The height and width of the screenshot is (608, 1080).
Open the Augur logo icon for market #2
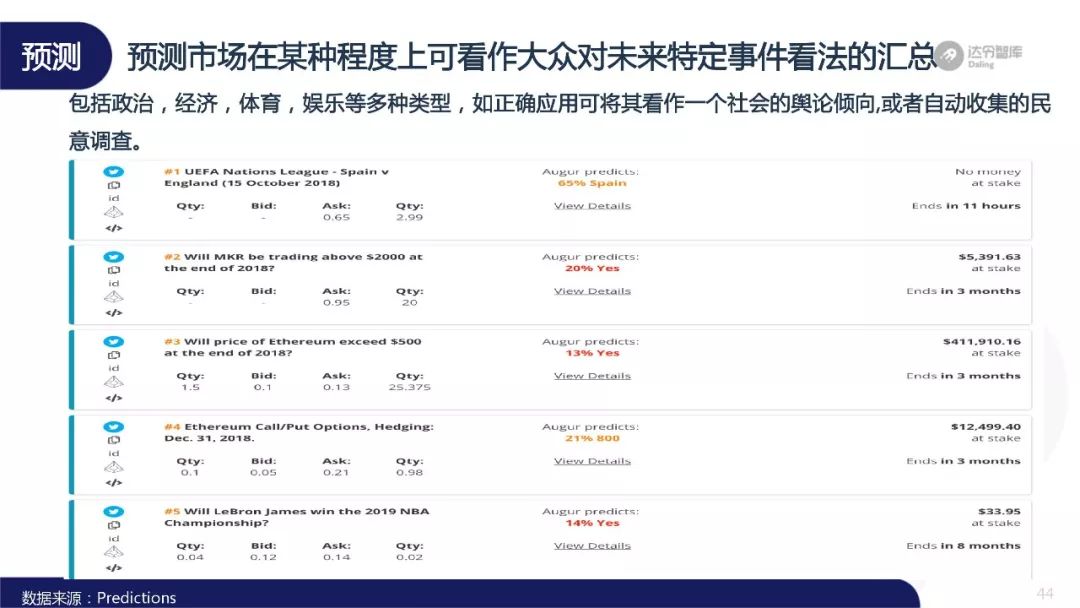pyautogui.click(x=114, y=297)
